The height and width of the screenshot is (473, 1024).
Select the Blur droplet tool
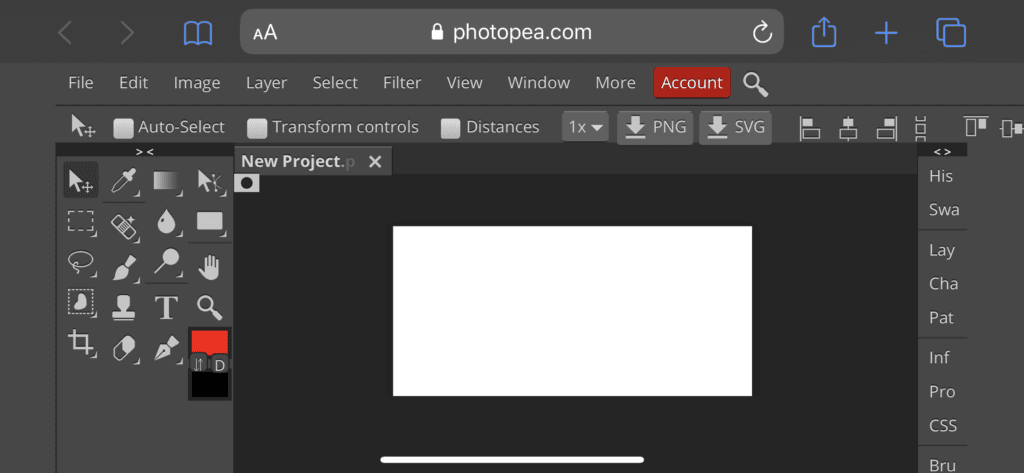pyautogui.click(x=167, y=223)
